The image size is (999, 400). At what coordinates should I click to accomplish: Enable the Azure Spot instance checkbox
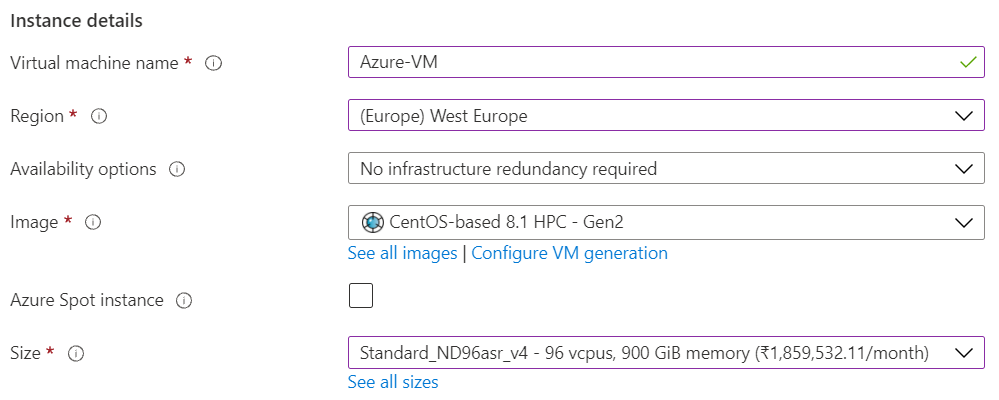click(361, 297)
